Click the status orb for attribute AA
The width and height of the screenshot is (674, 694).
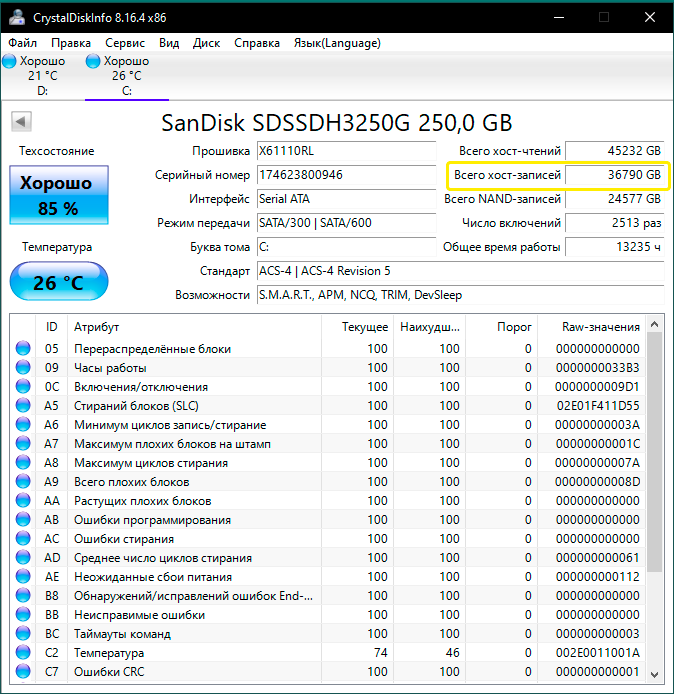click(23, 501)
